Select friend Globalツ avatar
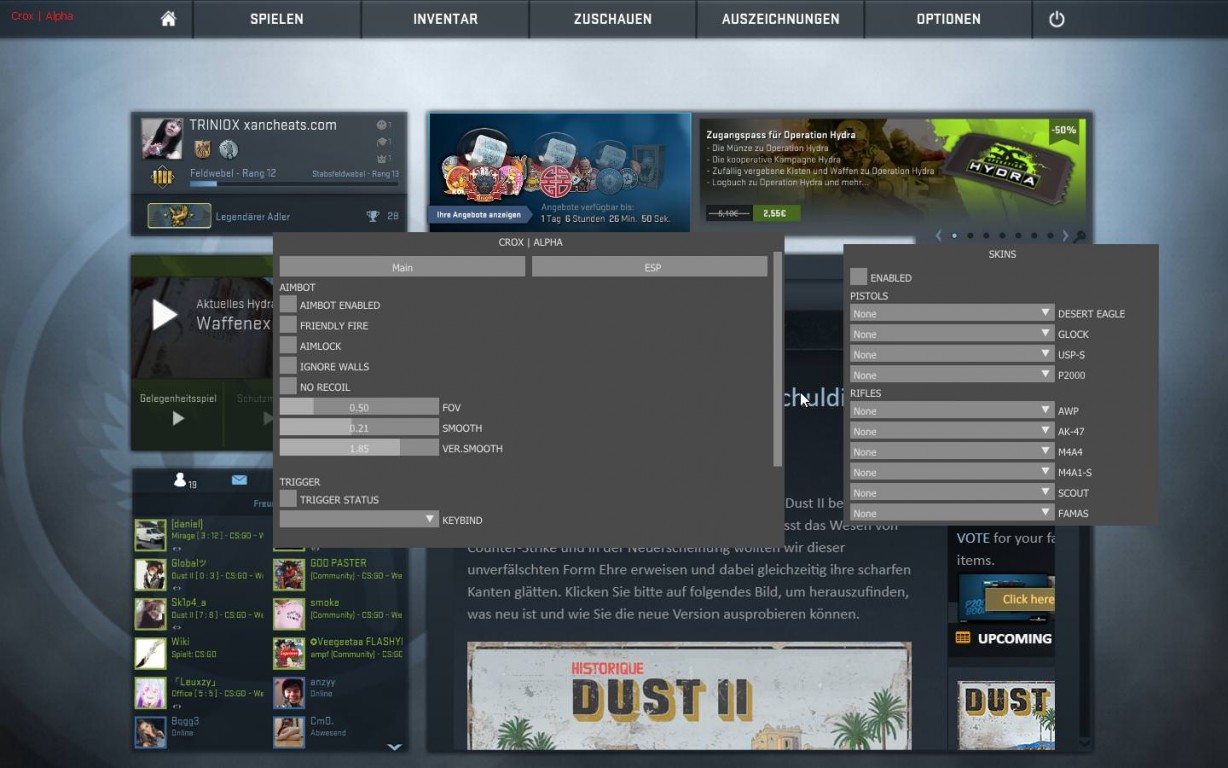Viewport: 1228px width, 768px height. [150, 574]
